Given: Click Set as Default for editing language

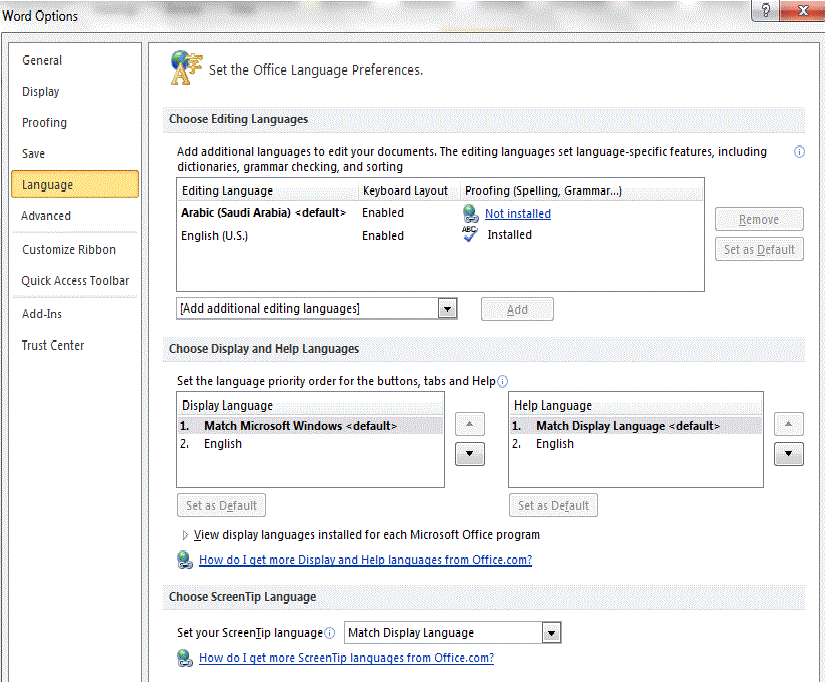Looking at the screenshot, I should pos(759,249).
